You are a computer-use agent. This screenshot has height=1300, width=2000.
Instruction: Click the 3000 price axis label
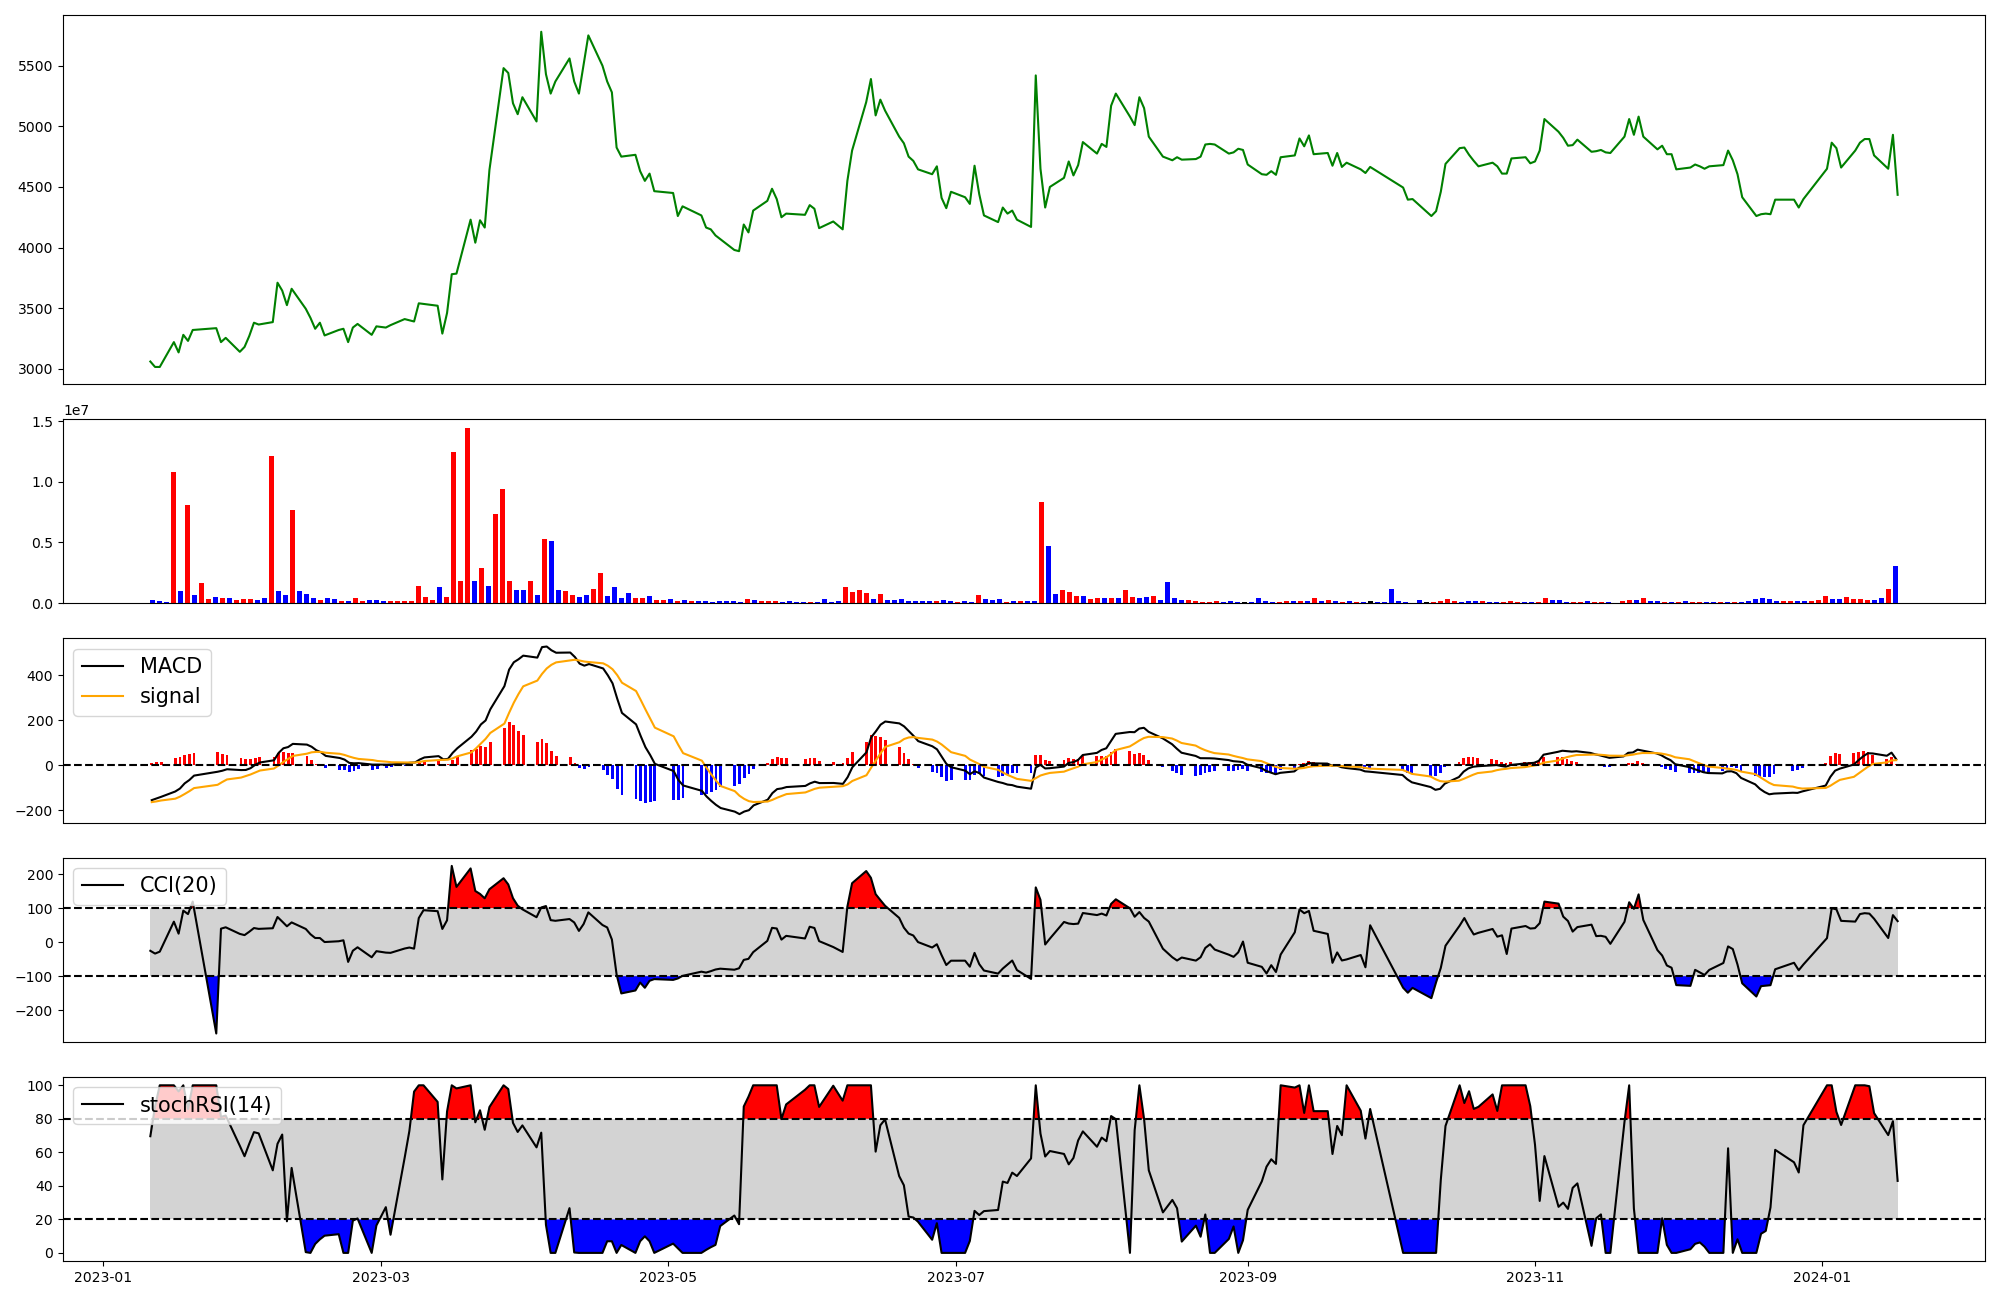36,370
